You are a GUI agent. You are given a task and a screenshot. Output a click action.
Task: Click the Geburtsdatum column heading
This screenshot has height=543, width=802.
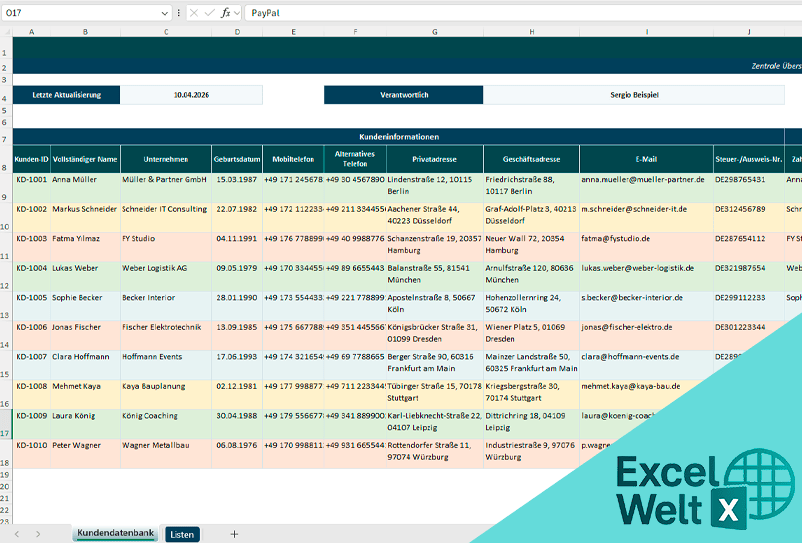pos(237,159)
